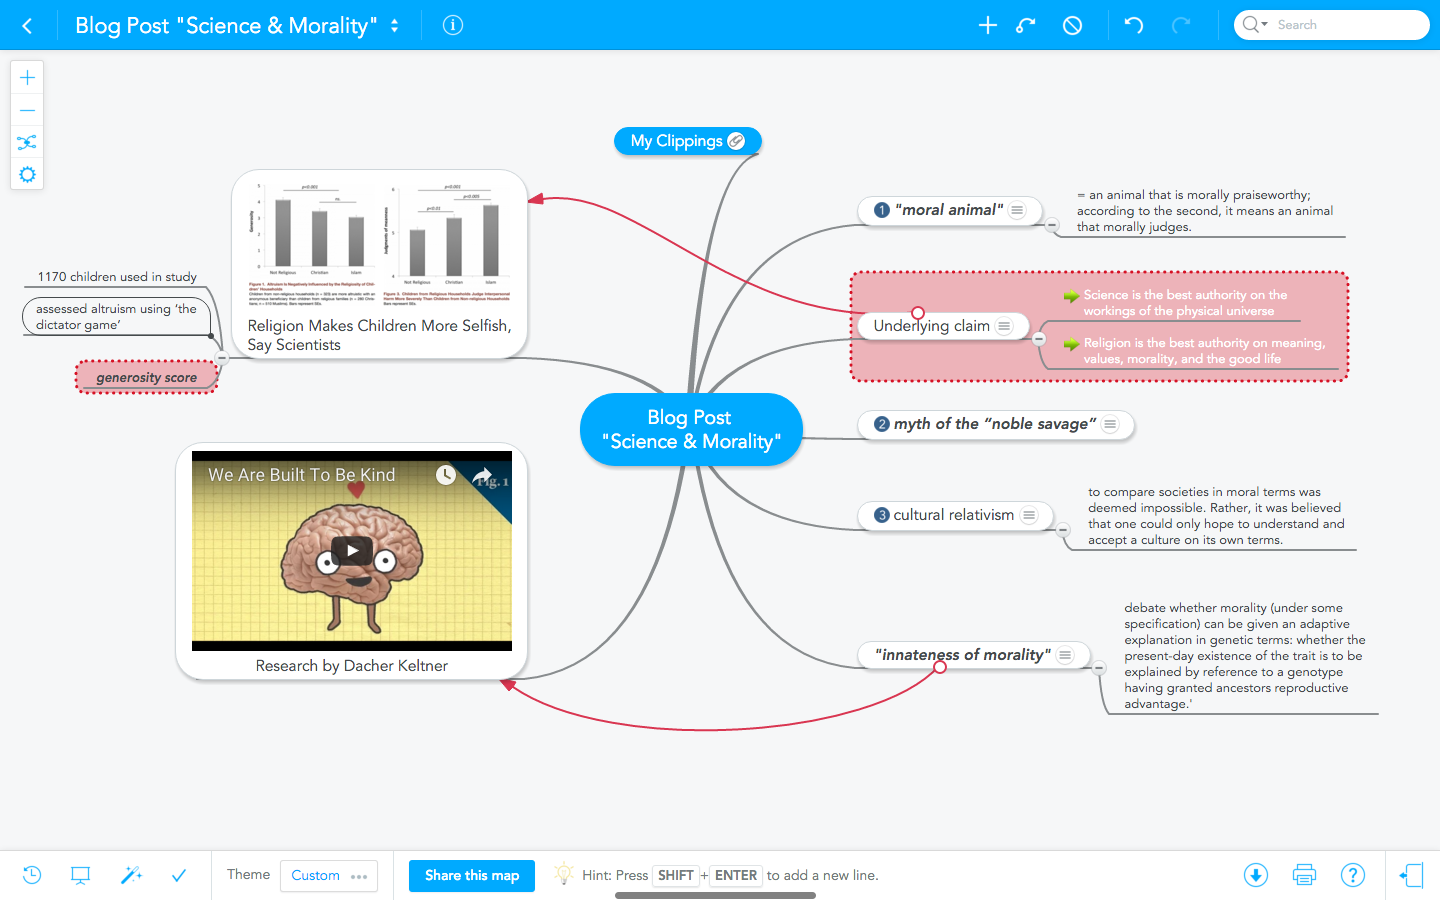Play the We Are Built To Be Kind video

click(x=352, y=550)
